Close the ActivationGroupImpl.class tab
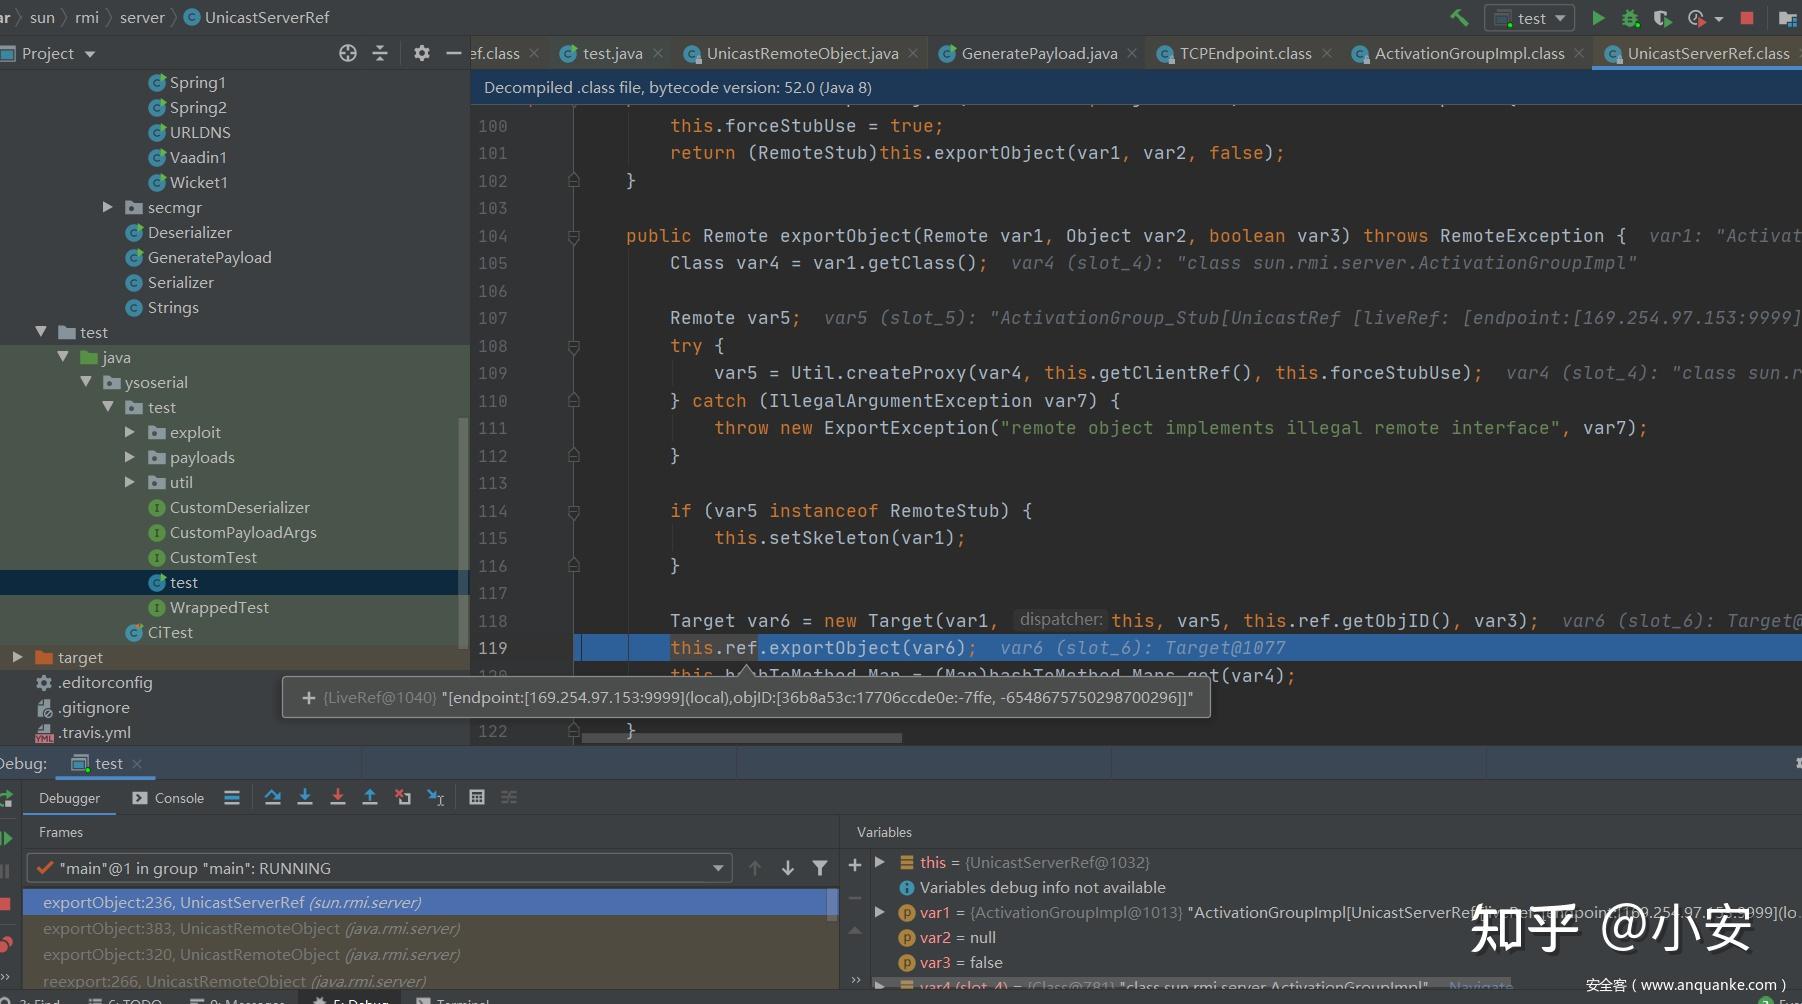1802x1004 pixels. pos(1579,53)
